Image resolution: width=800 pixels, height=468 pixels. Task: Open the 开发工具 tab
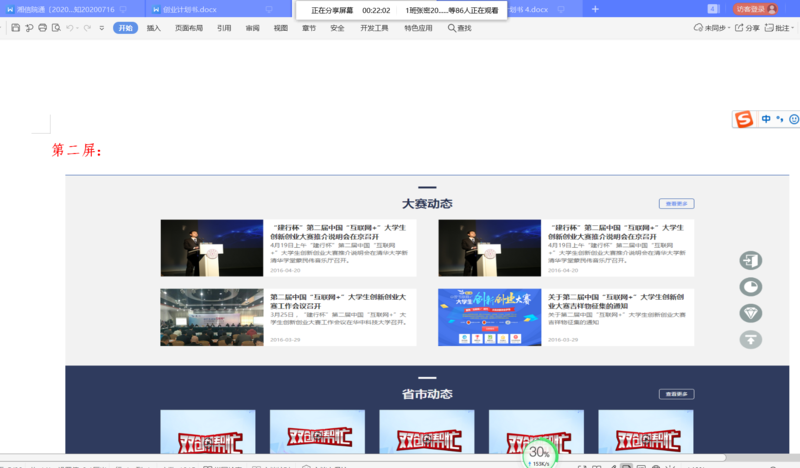(374, 28)
